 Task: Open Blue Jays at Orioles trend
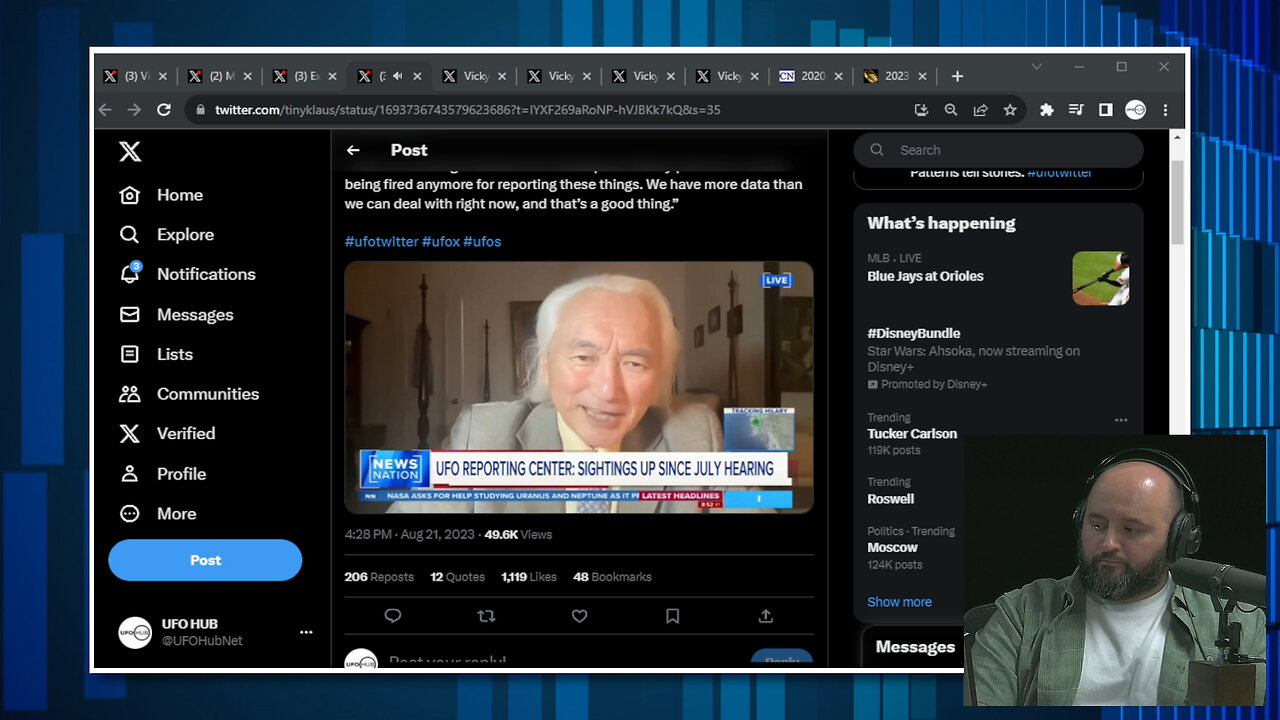pos(925,276)
